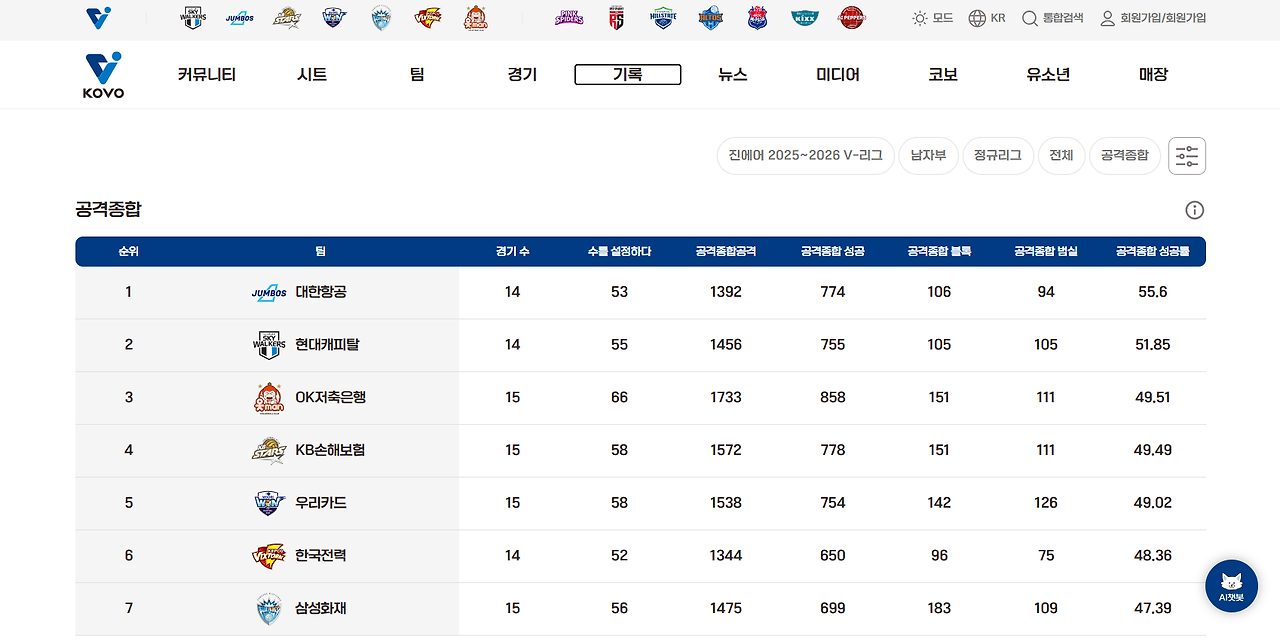The width and height of the screenshot is (1280, 644).
Task: Click Stars logo in KB손해보험 row
Action: 269,450
